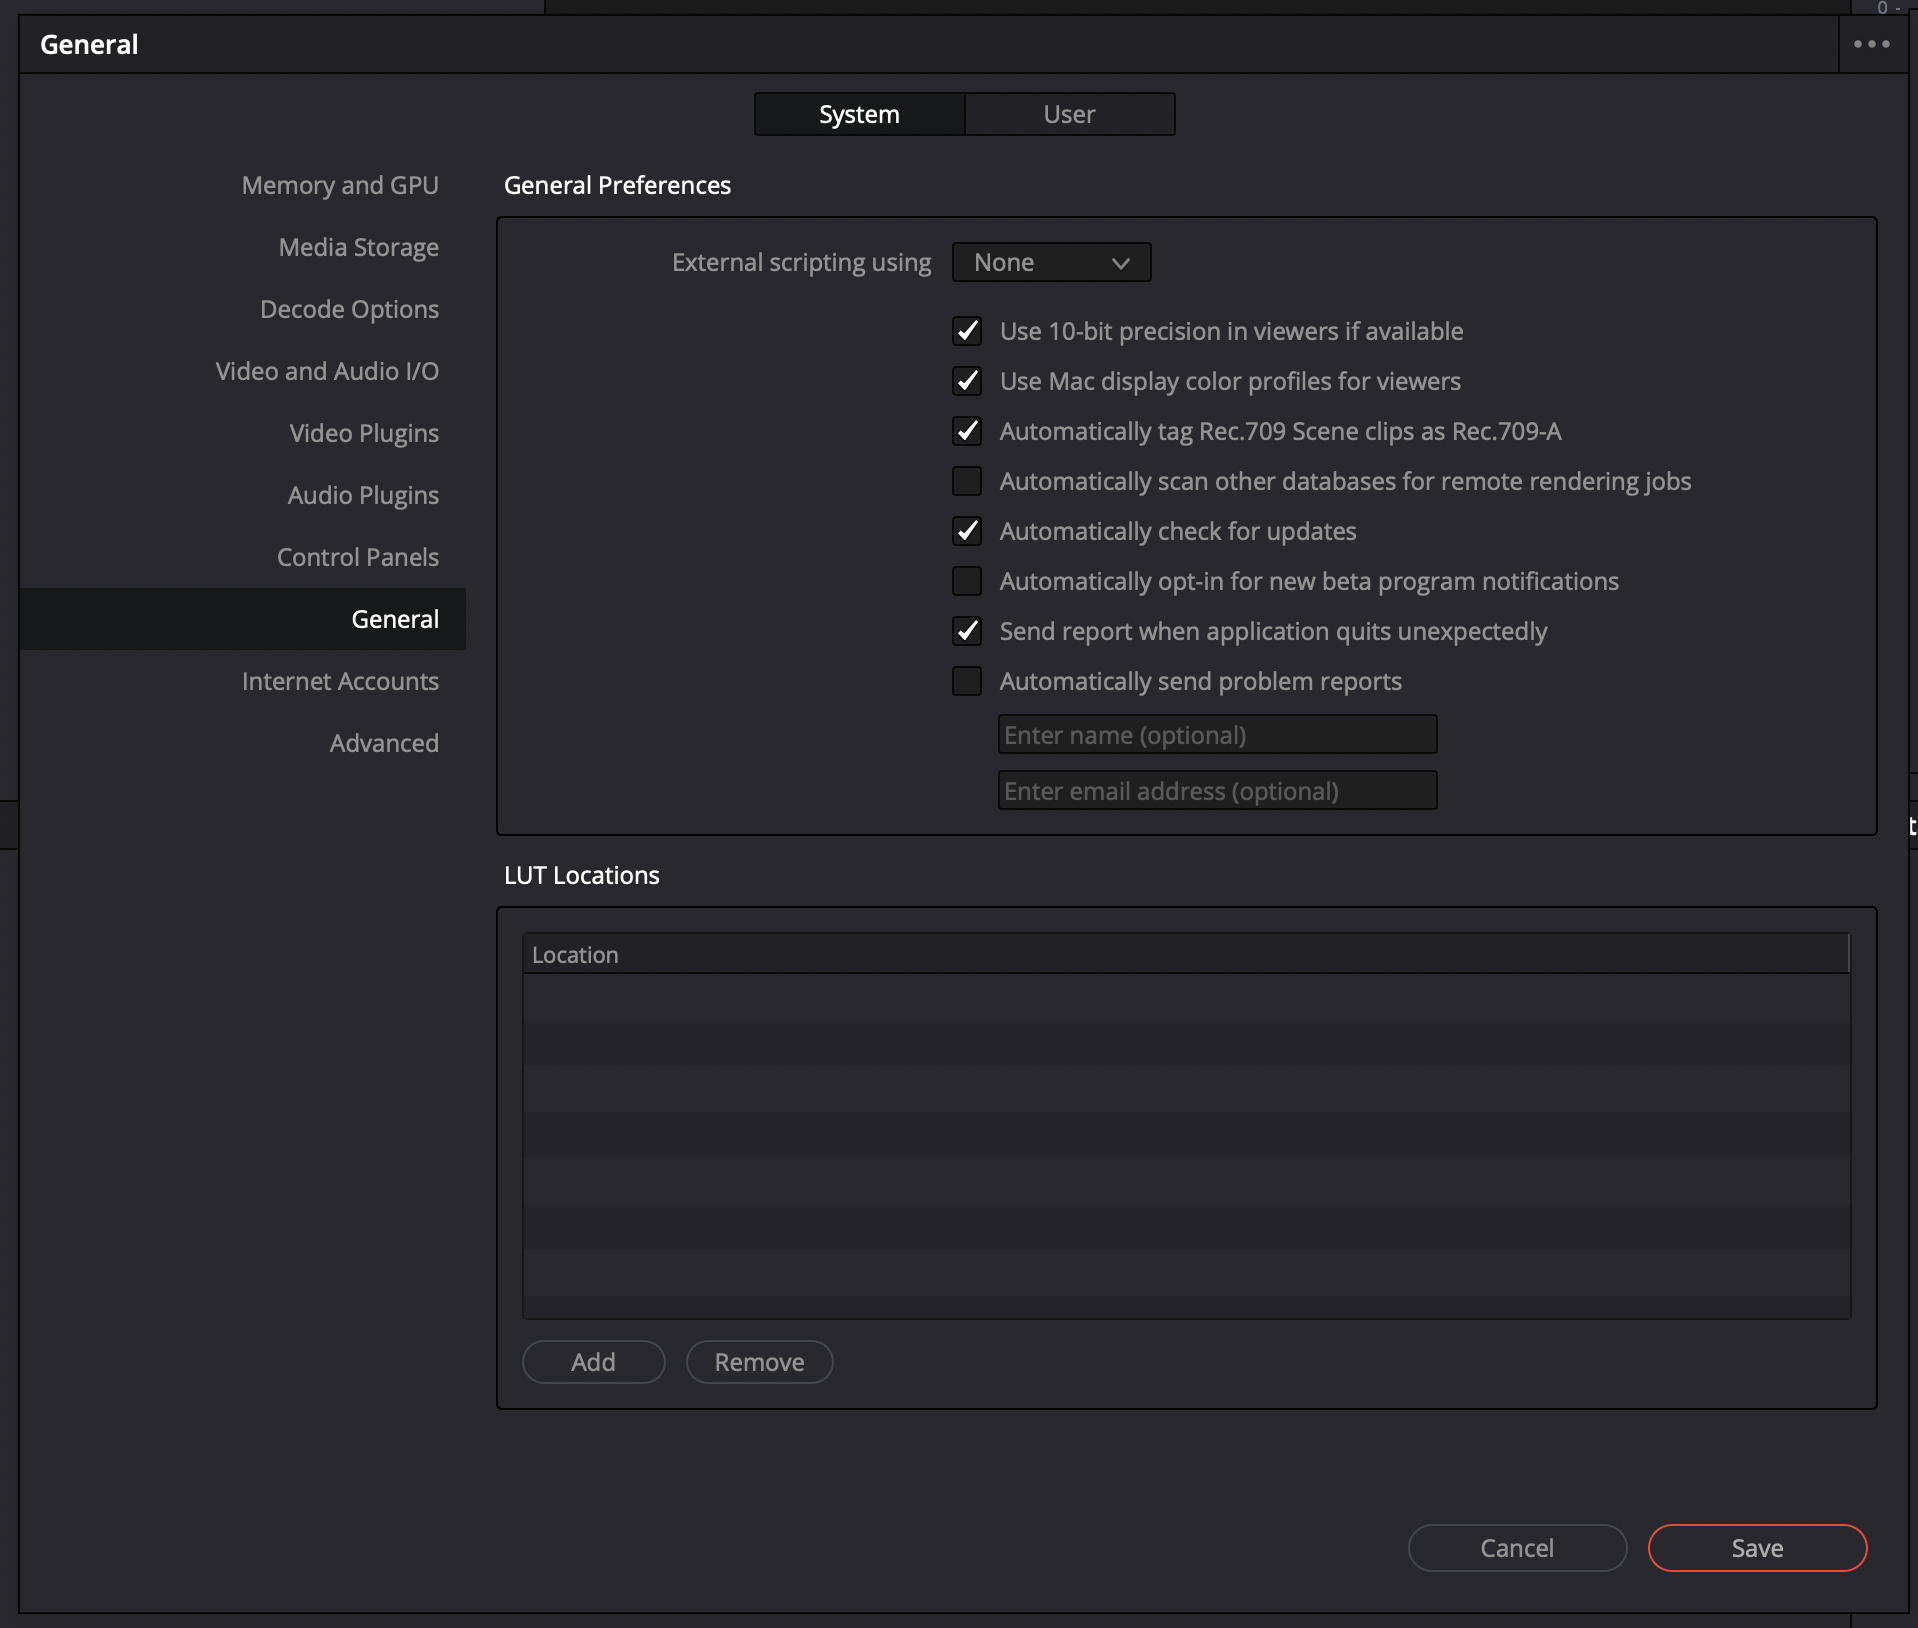Image resolution: width=1918 pixels, height=1628 pixels.
Task: Click the Enter name optional field
Action: click(x=1217, y=735)
